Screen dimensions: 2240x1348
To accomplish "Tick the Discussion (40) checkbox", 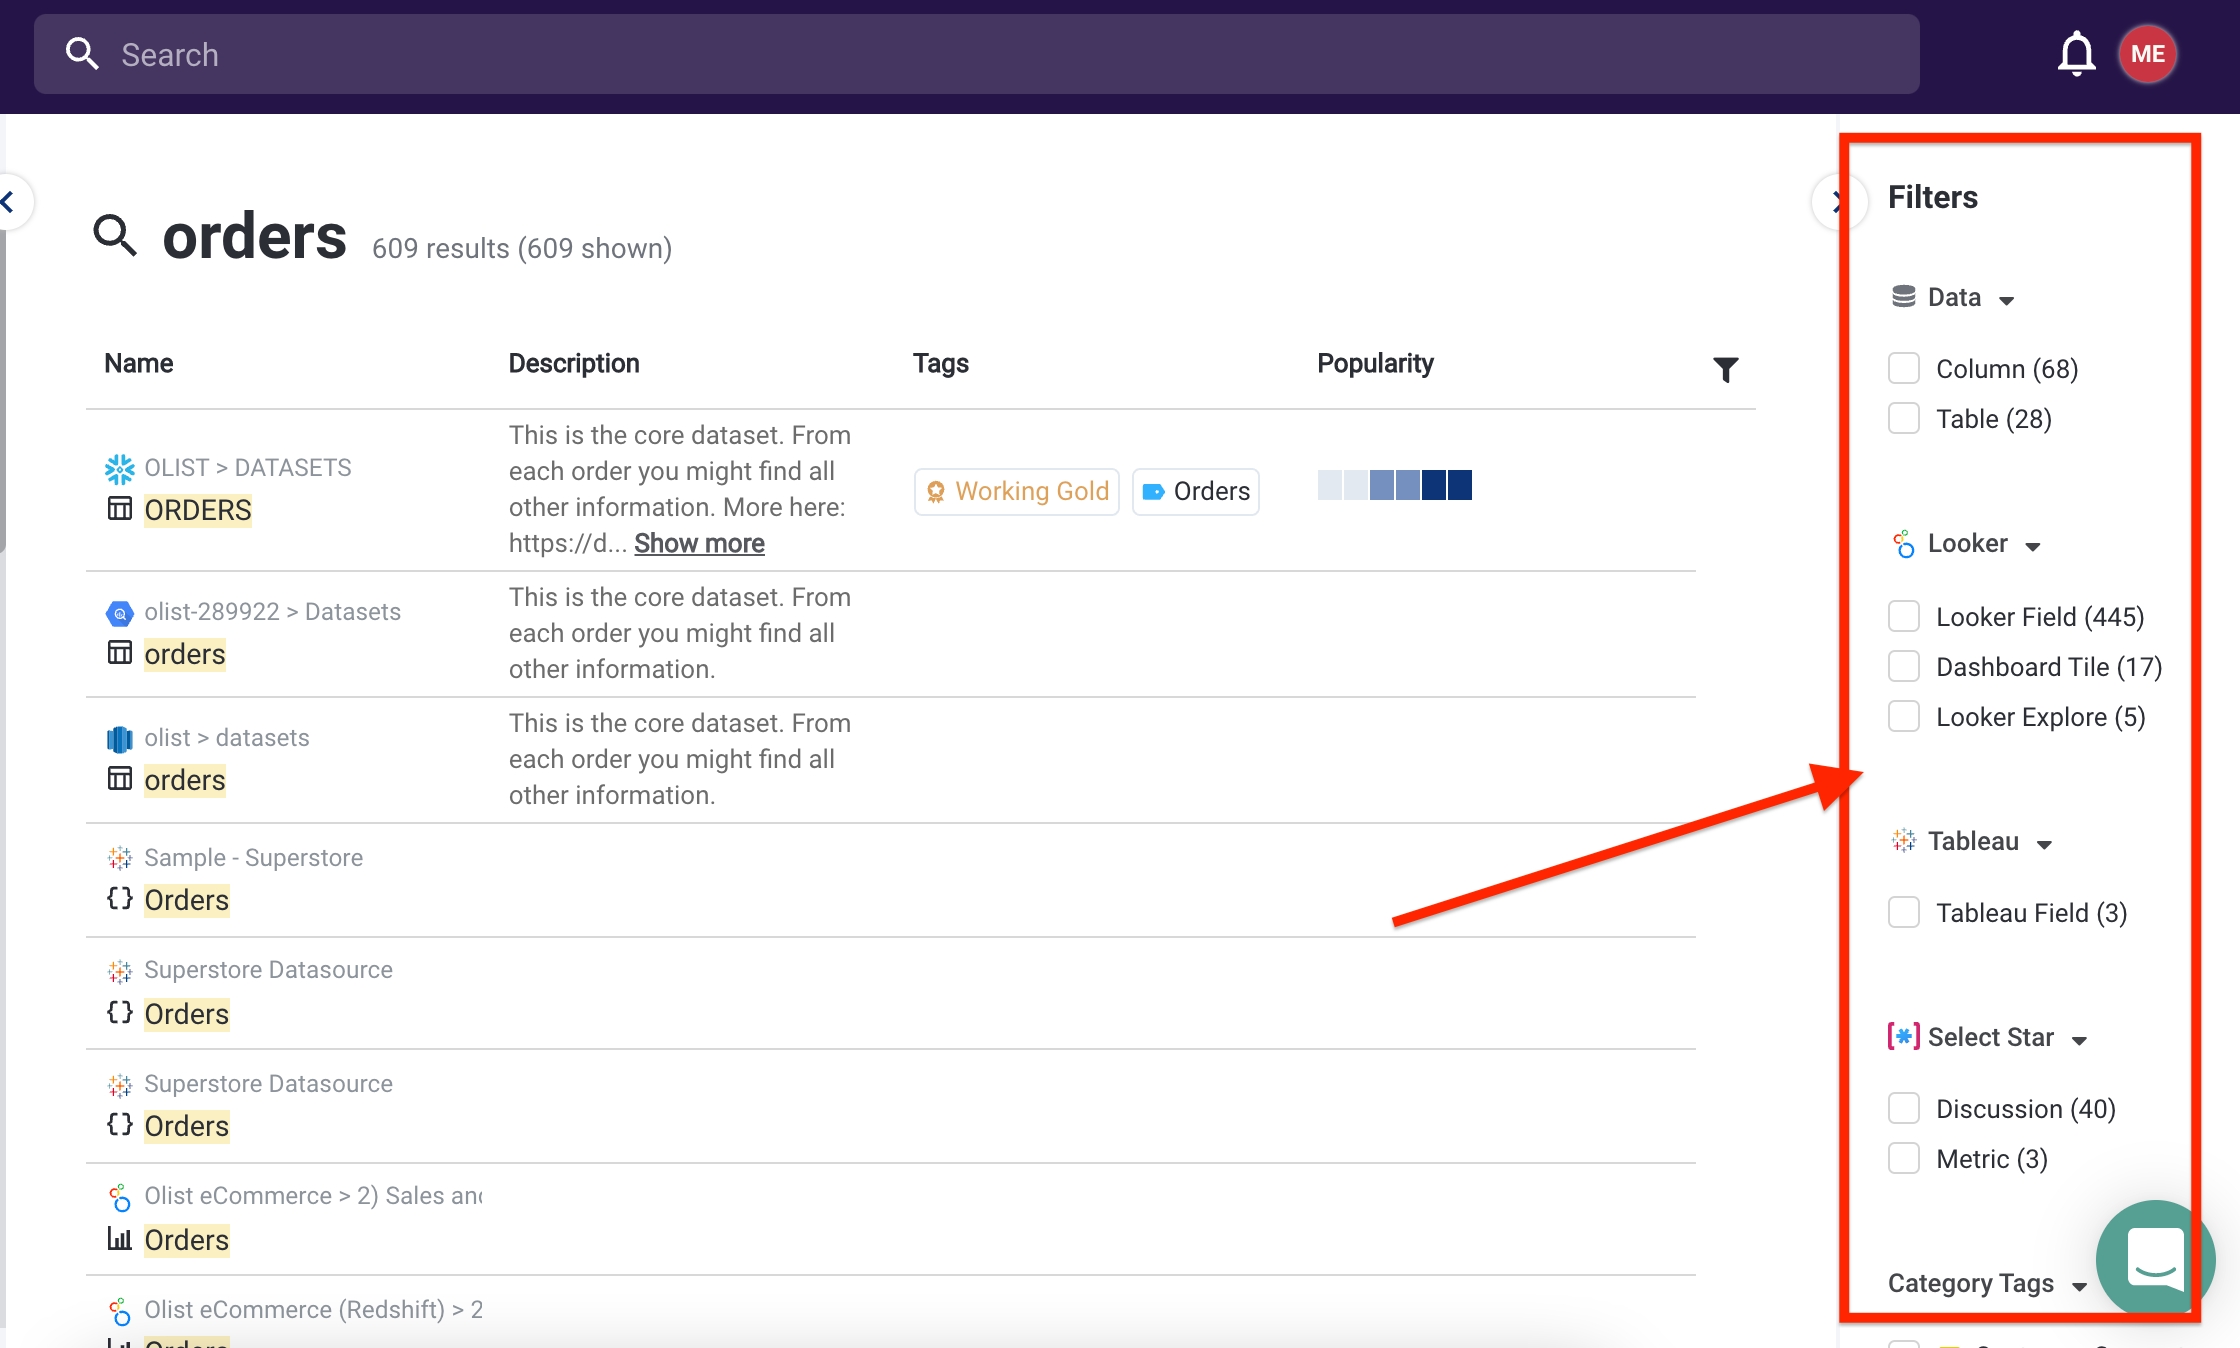I will click(x=1903, y=1108).
